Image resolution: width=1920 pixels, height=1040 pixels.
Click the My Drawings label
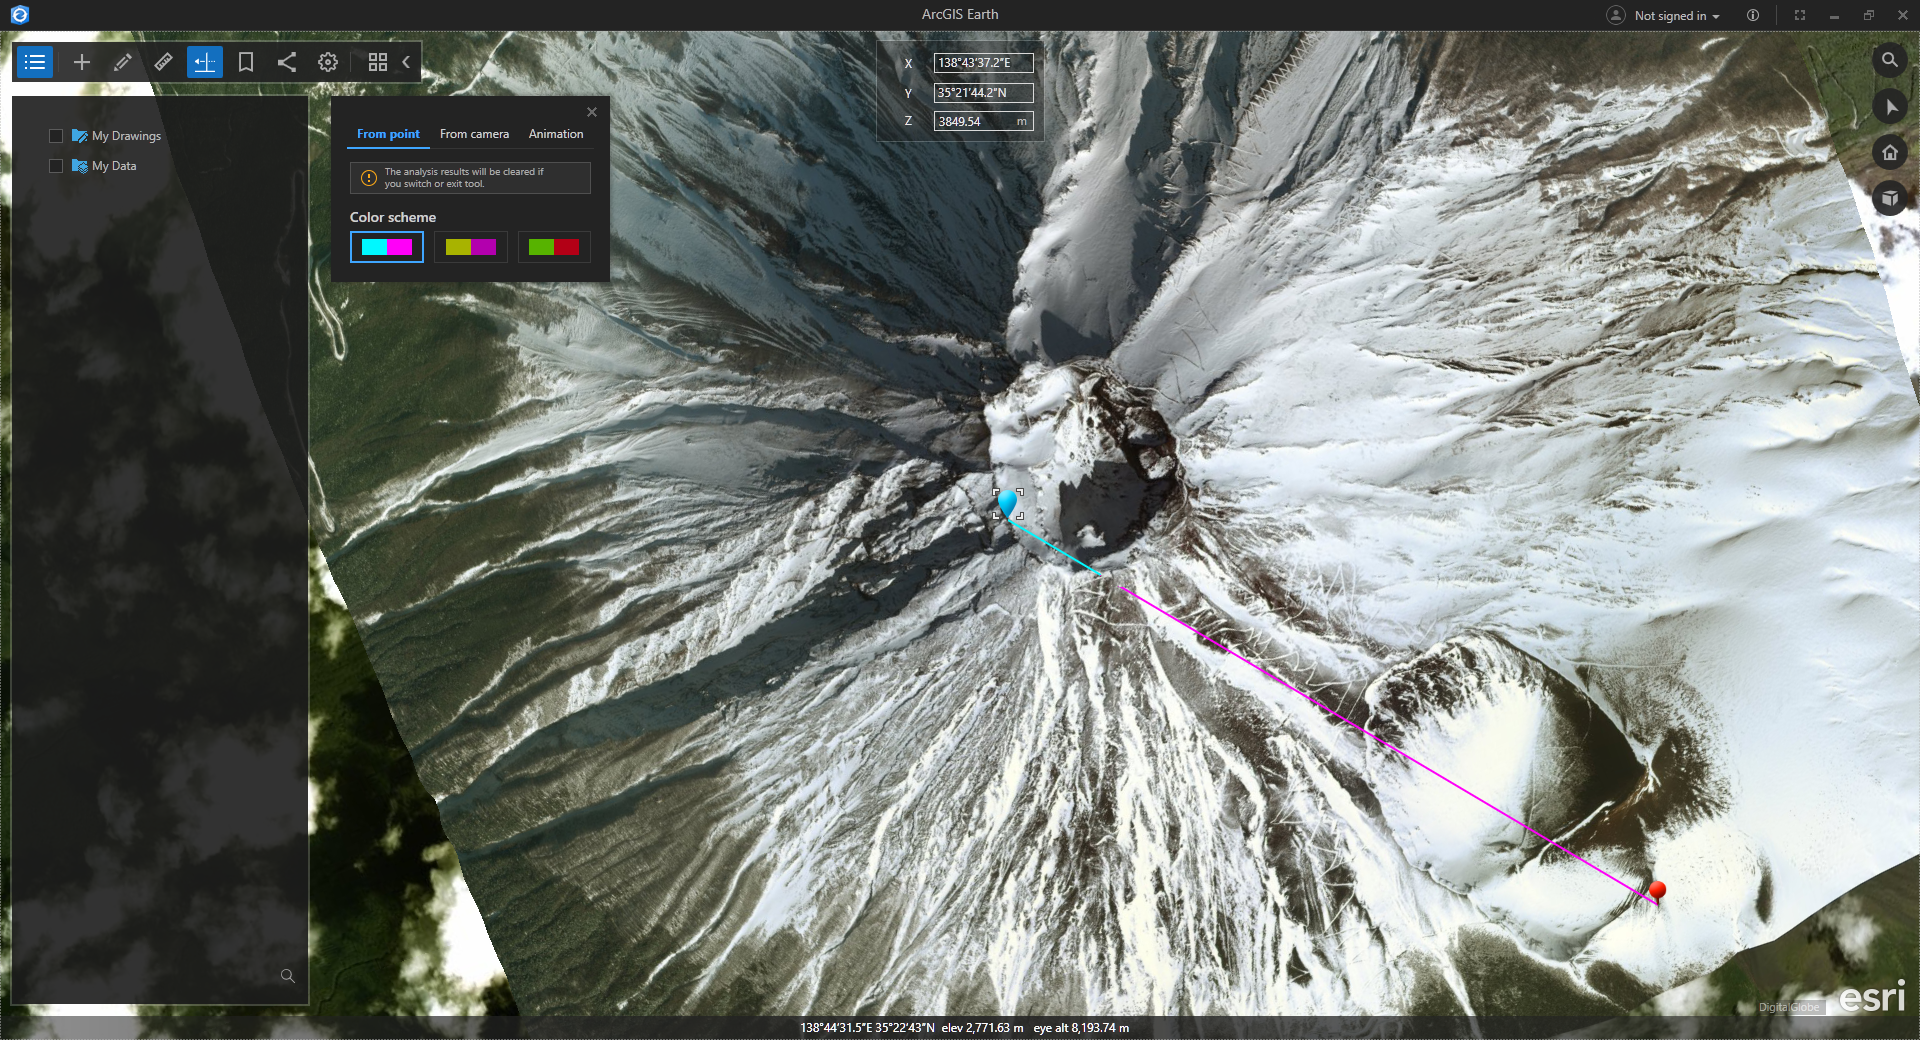click(126, 136)
